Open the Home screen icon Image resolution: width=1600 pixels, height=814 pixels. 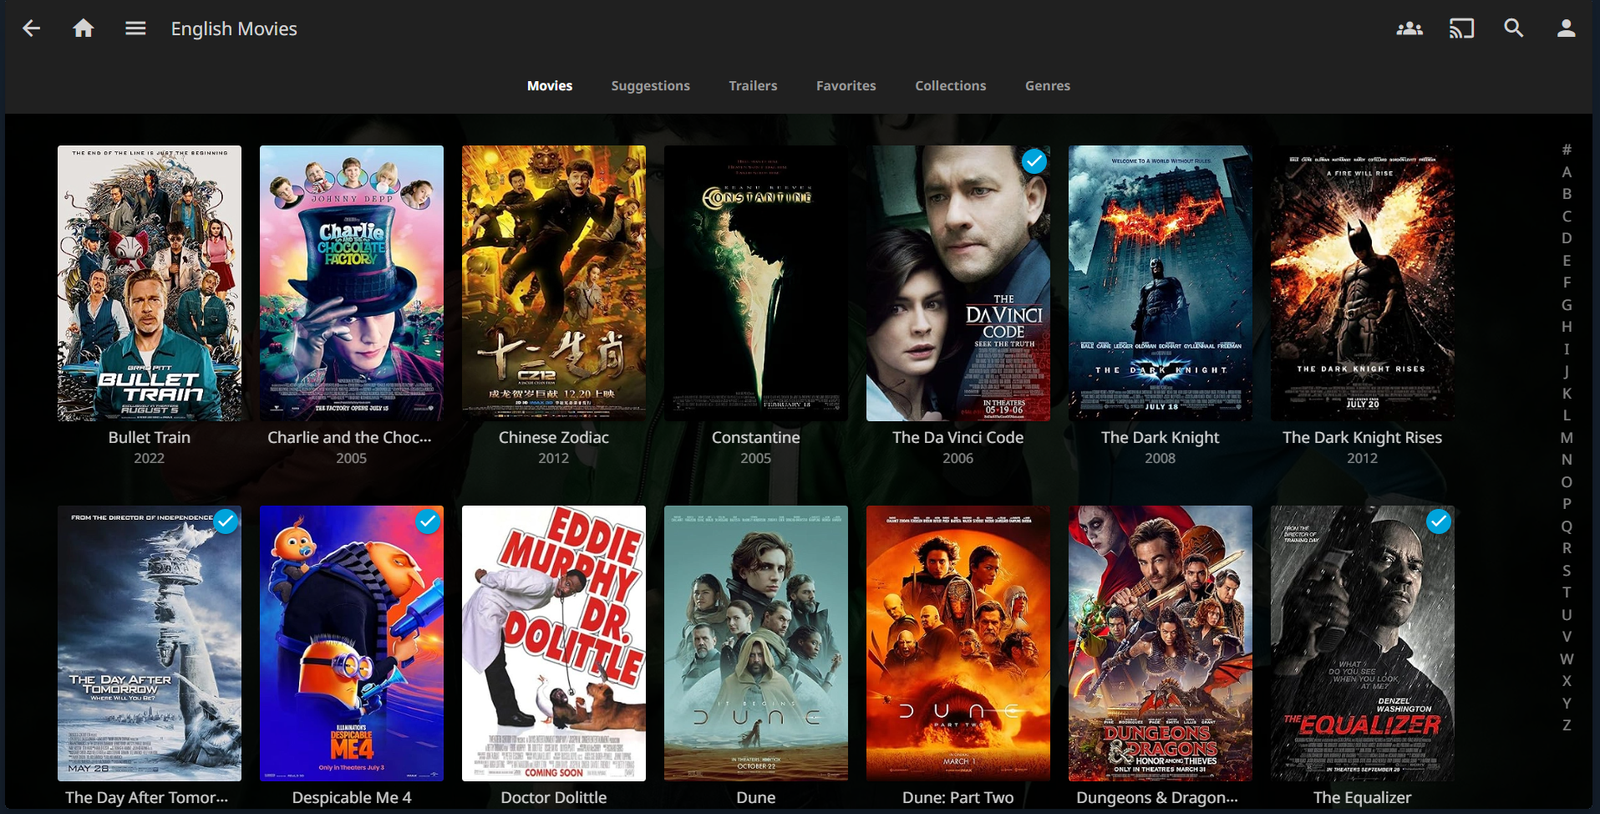click(84, 29)
